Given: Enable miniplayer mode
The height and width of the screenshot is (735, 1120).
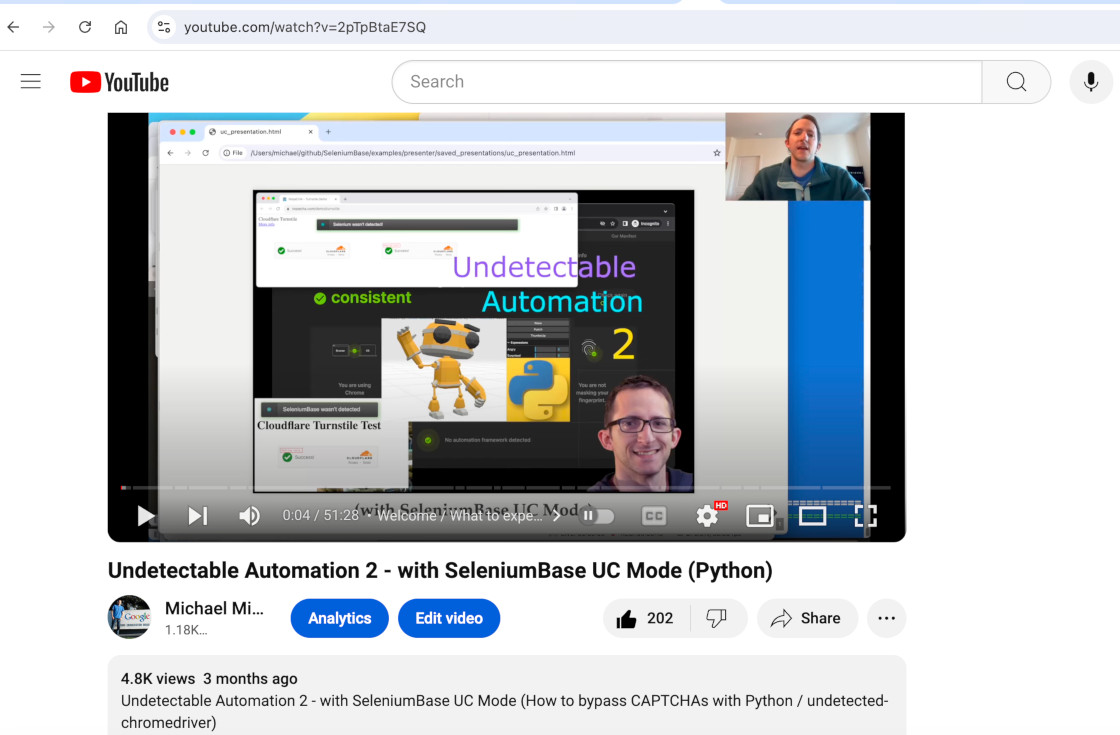Looking at the screenshot, I should pyautogui.click(x=760, y=516).
